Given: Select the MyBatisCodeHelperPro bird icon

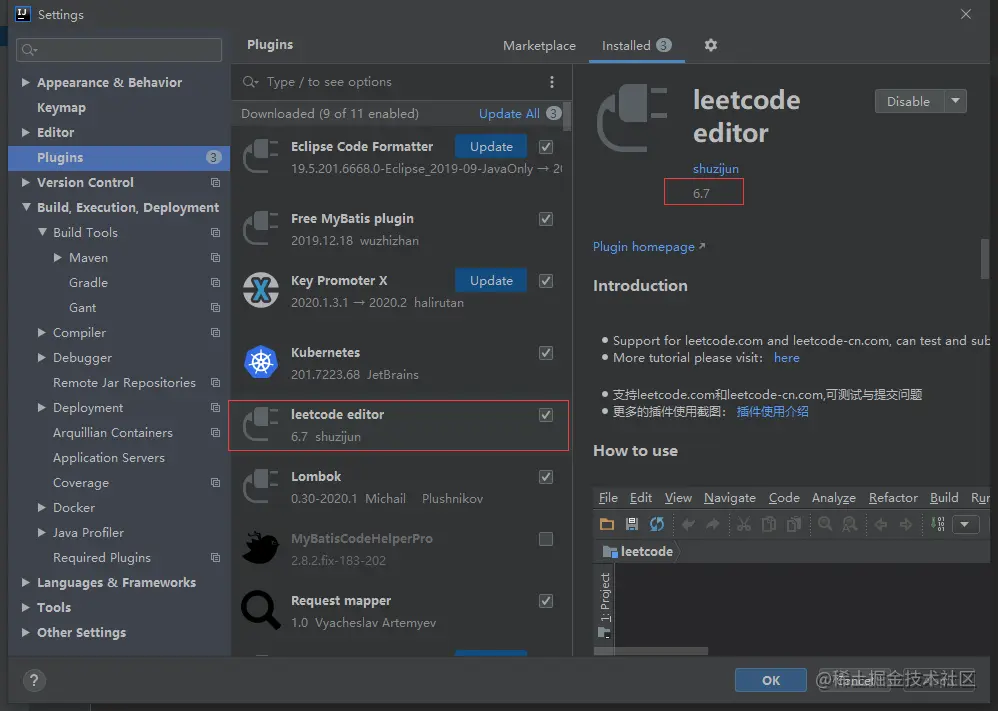Looking at the screenshot, I should 261,547.
